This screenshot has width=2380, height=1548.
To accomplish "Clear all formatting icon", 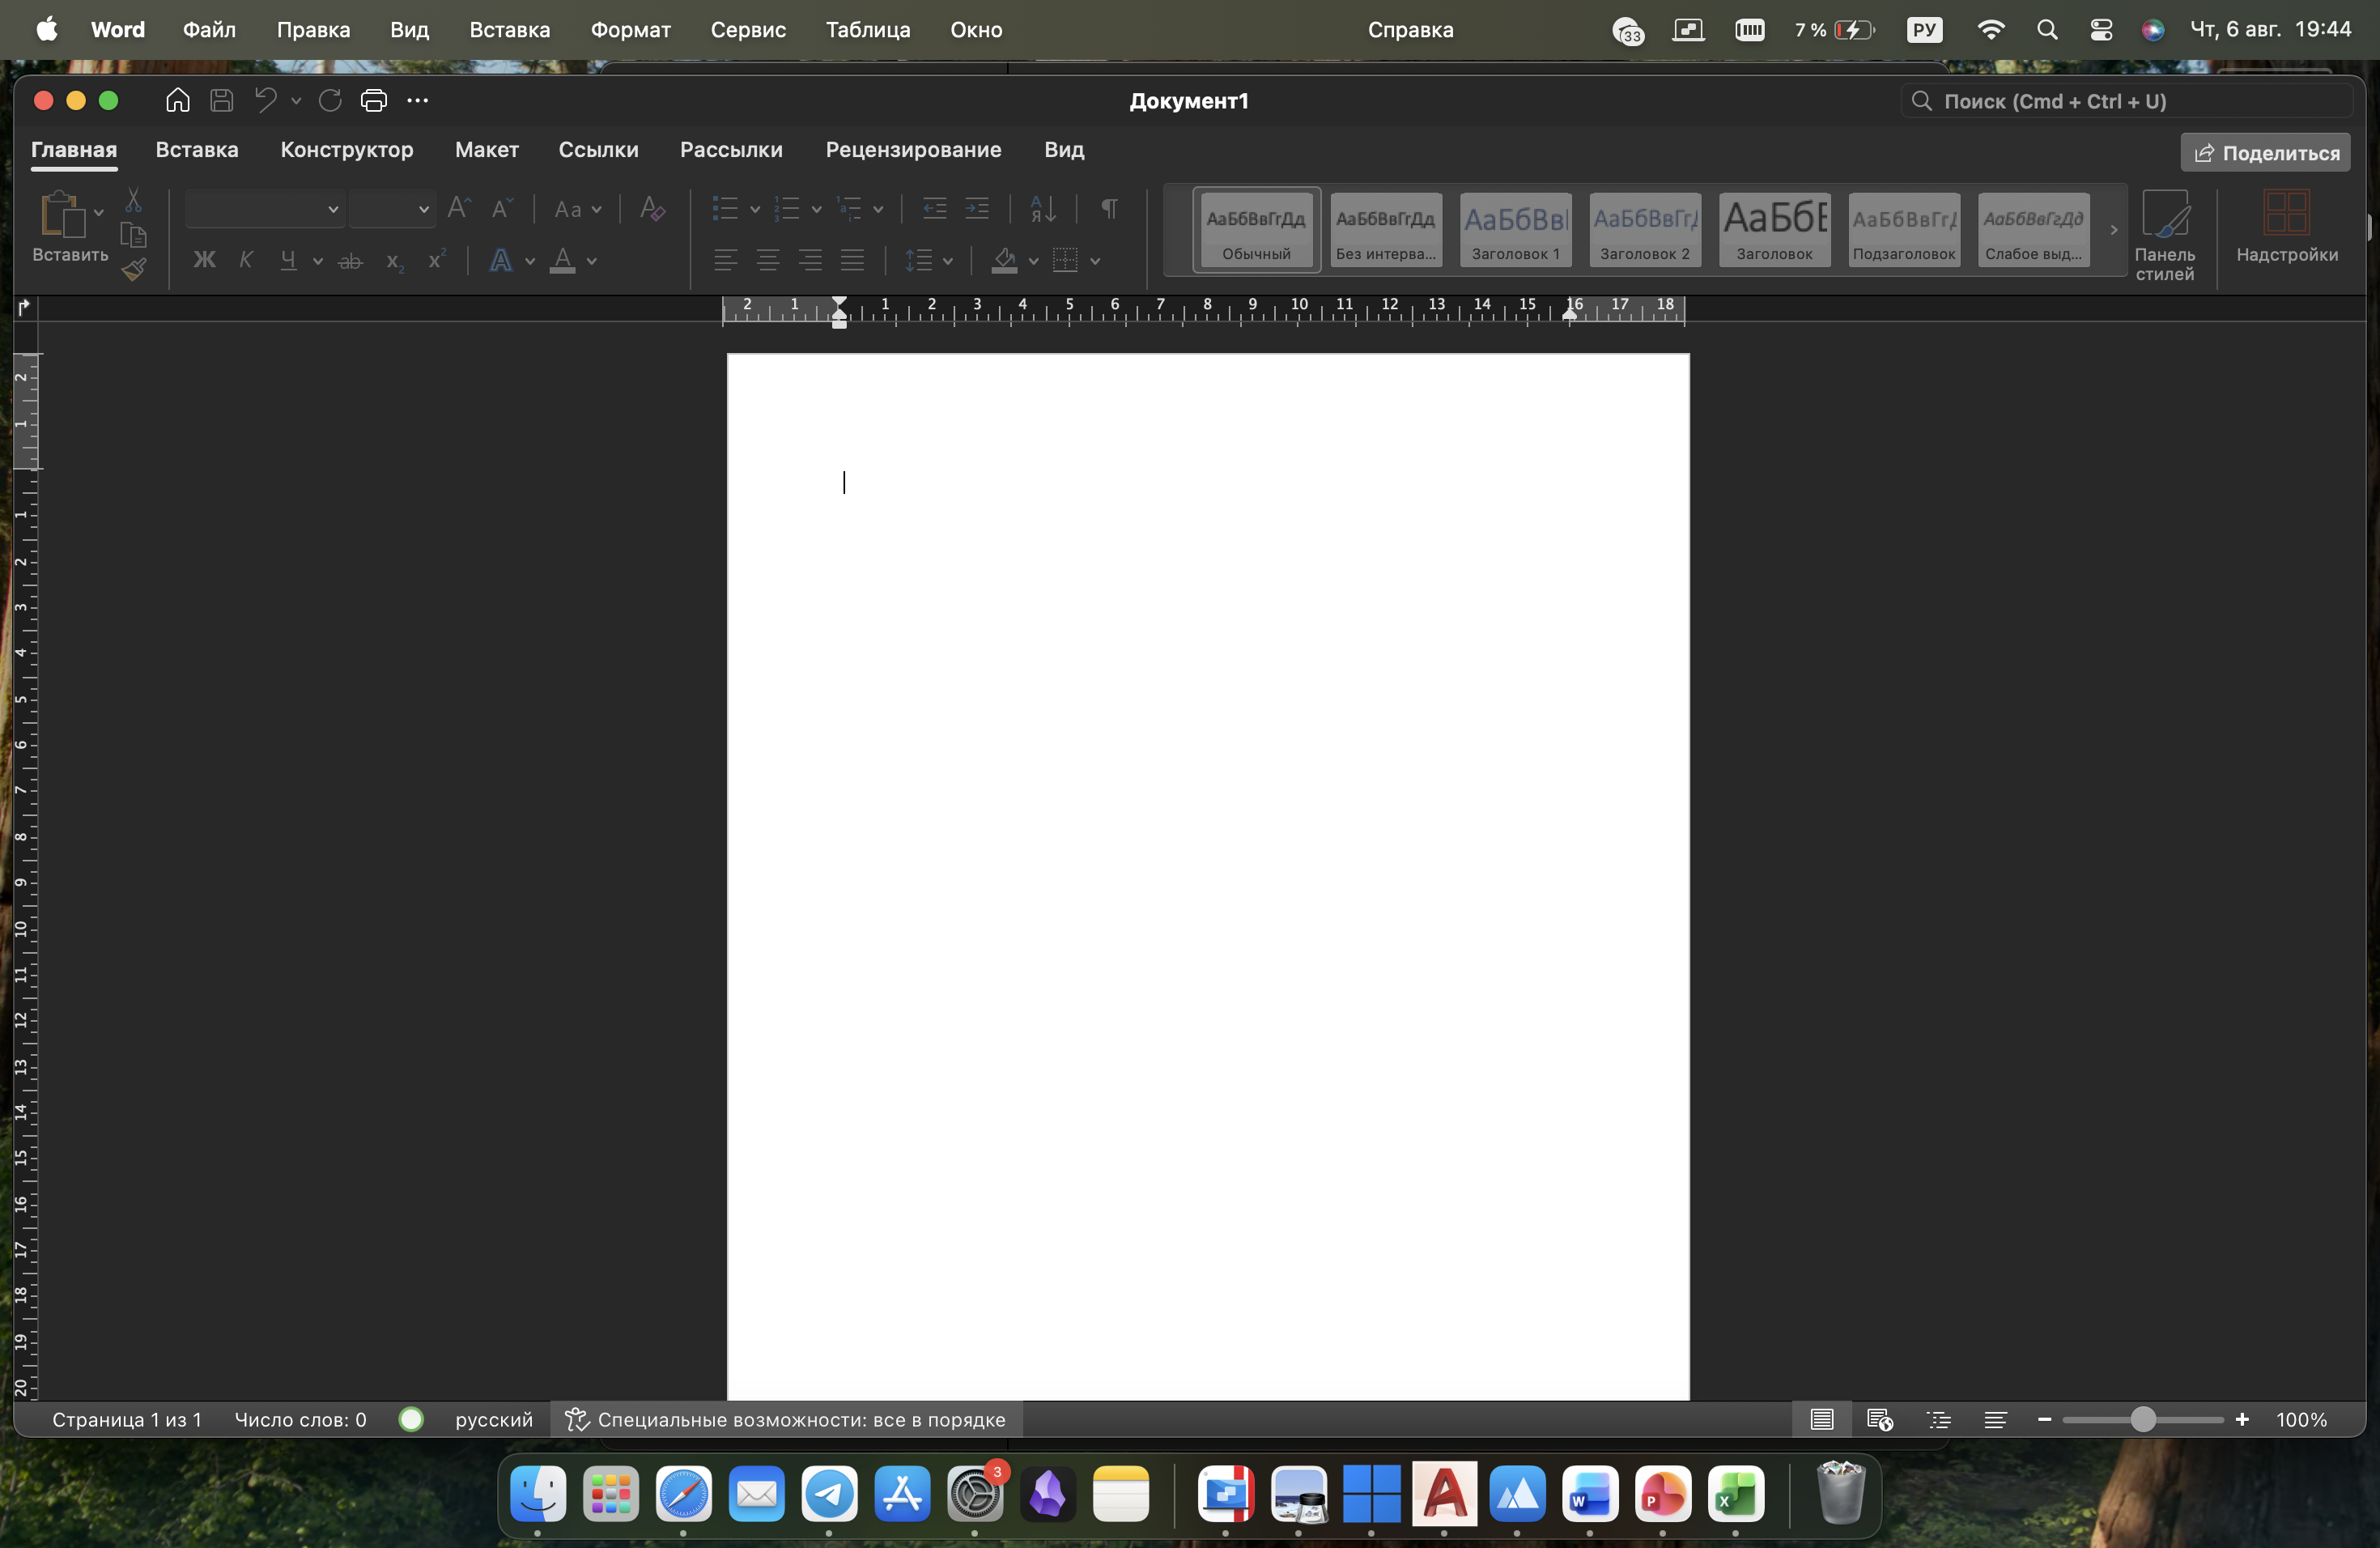I will [x=652, y=208].
